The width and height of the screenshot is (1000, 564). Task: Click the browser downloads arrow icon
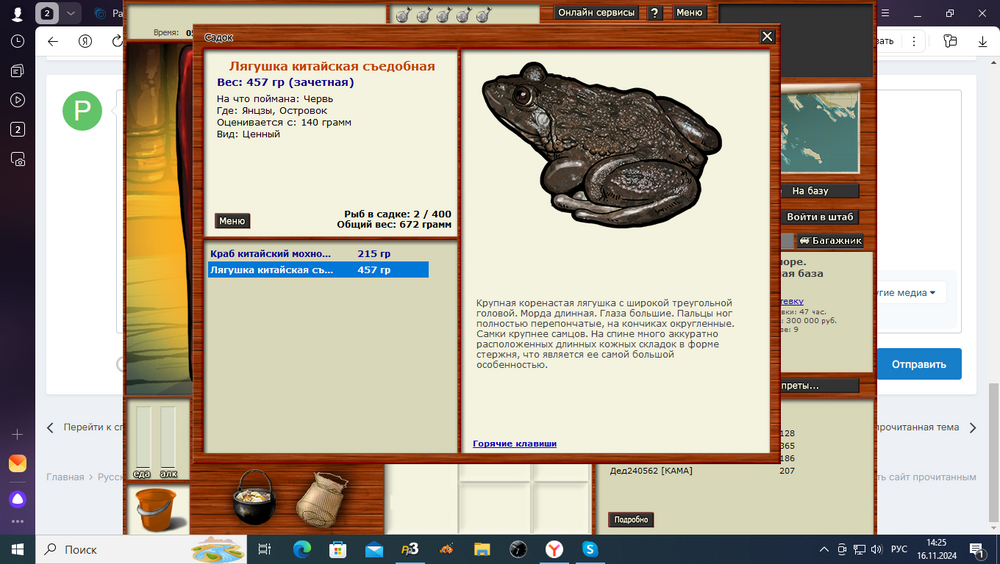(981, 41)
